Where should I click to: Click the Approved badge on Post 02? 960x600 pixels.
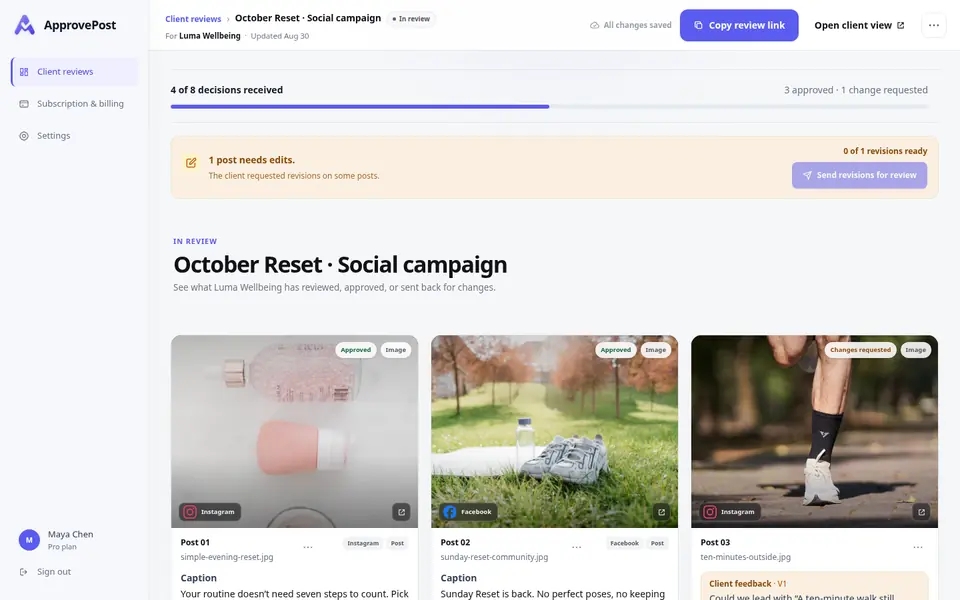coord(616,350)
